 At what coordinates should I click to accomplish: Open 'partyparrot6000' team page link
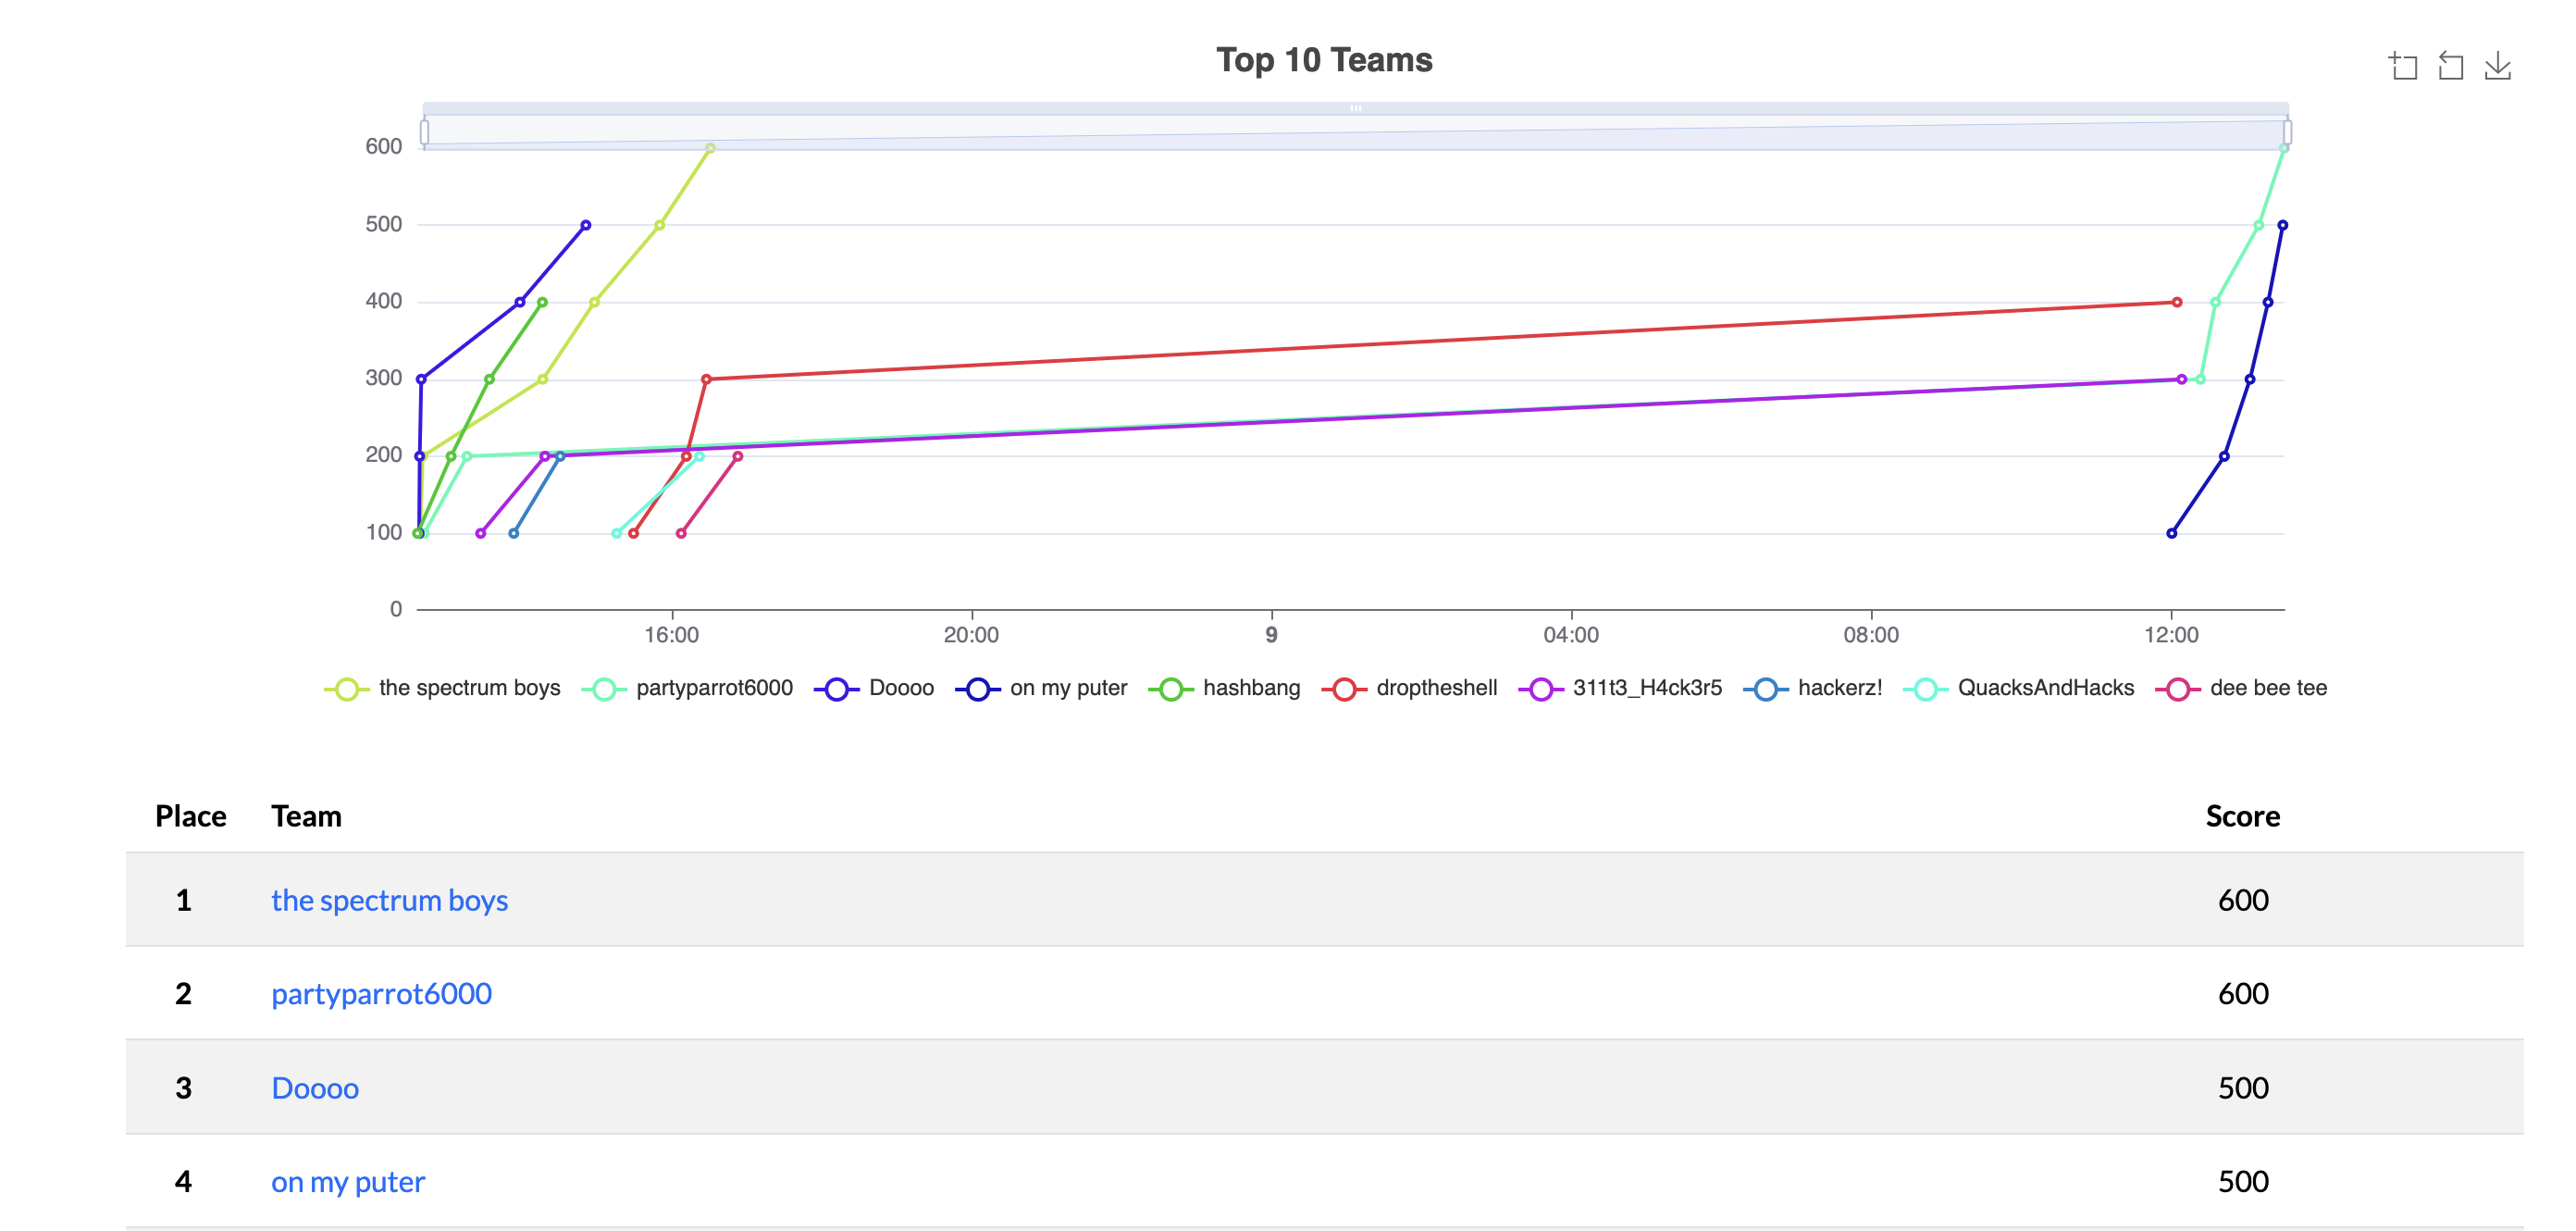381,993
